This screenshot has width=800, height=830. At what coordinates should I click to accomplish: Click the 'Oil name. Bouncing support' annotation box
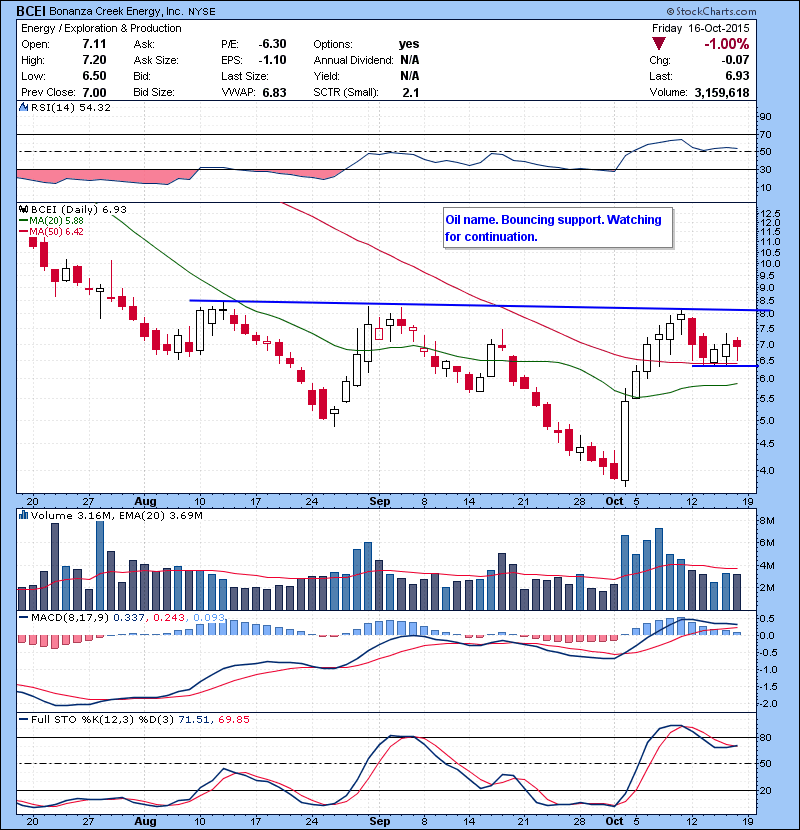[x=558, y=228]
